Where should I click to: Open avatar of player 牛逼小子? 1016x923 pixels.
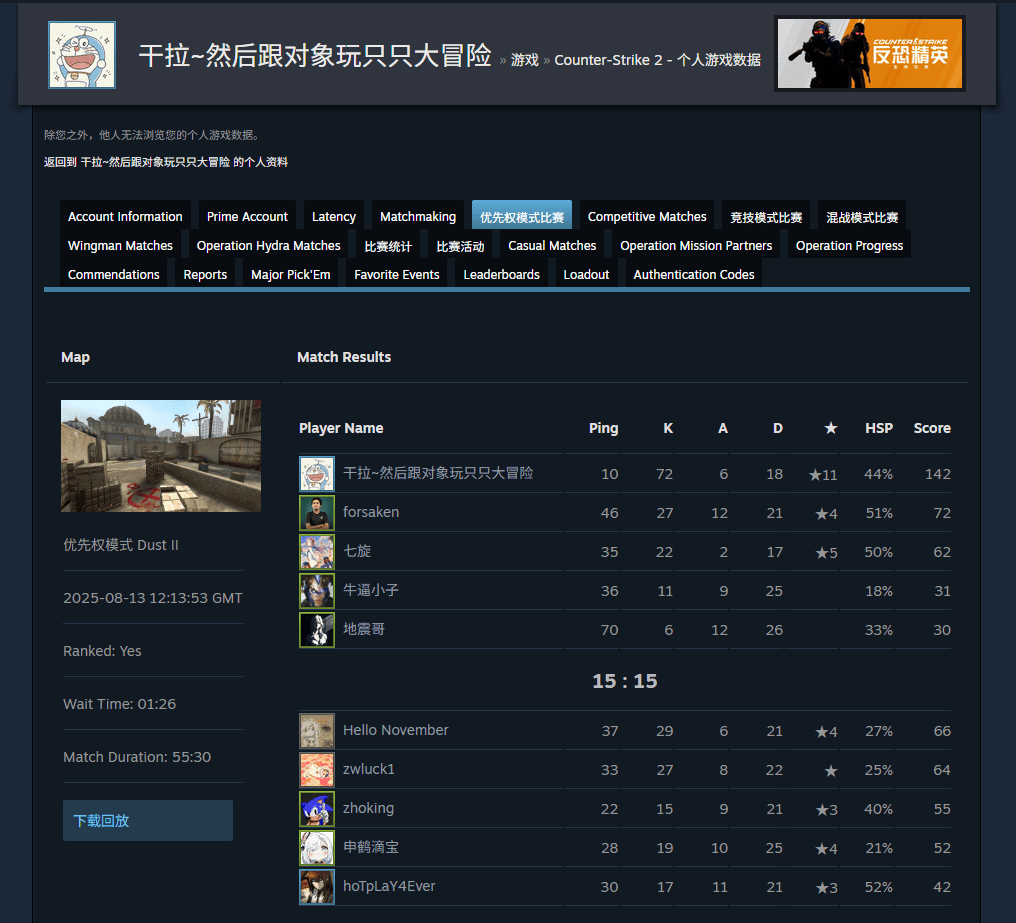pos(316,591)
